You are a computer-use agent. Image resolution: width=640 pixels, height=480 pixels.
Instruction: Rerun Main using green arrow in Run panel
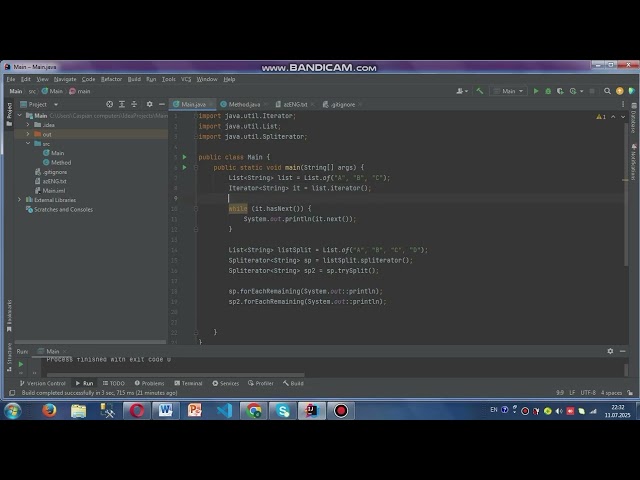pos(21,364)
